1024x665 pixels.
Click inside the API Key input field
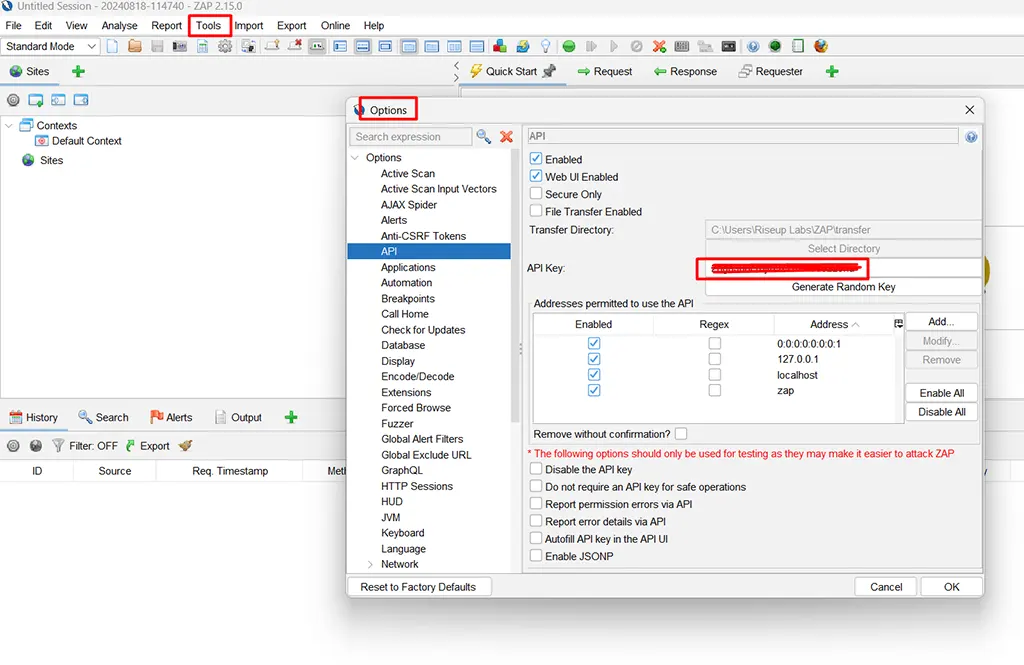click(783, 269)
